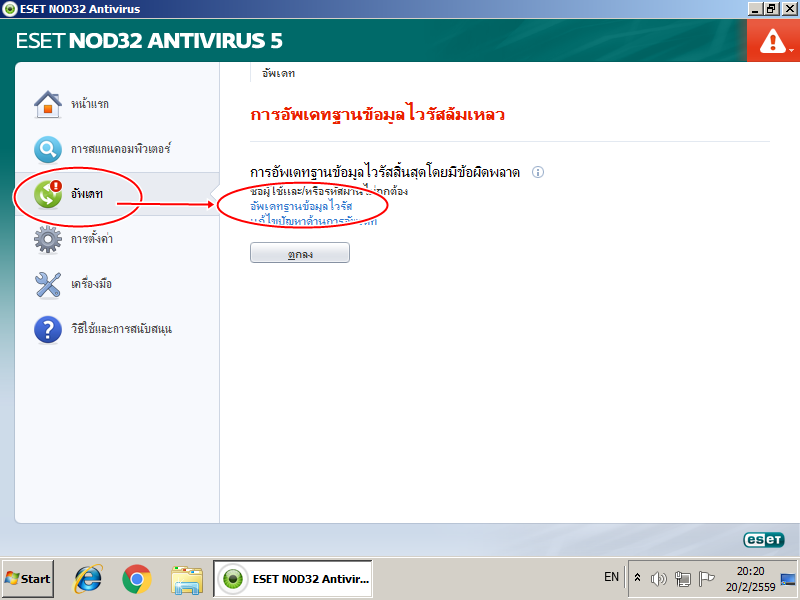The width and height of the screenshot is (800, 600).
Task: Expand hidden tray icons arrow
Action: 637,578
